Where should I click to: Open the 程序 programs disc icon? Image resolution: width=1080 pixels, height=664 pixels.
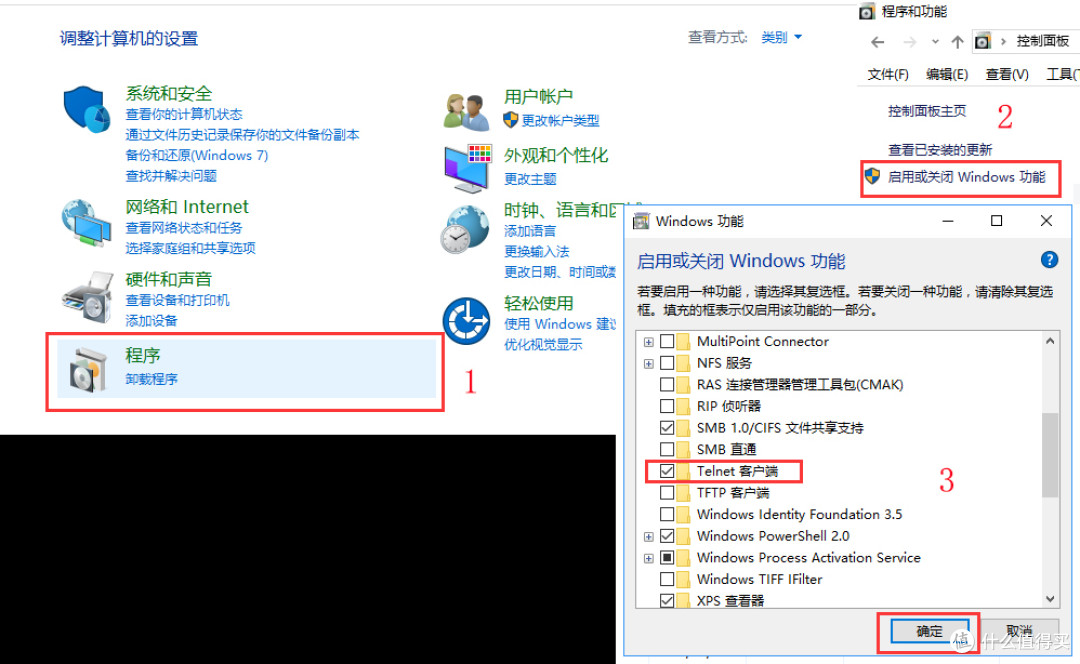[x=88, y=370]
